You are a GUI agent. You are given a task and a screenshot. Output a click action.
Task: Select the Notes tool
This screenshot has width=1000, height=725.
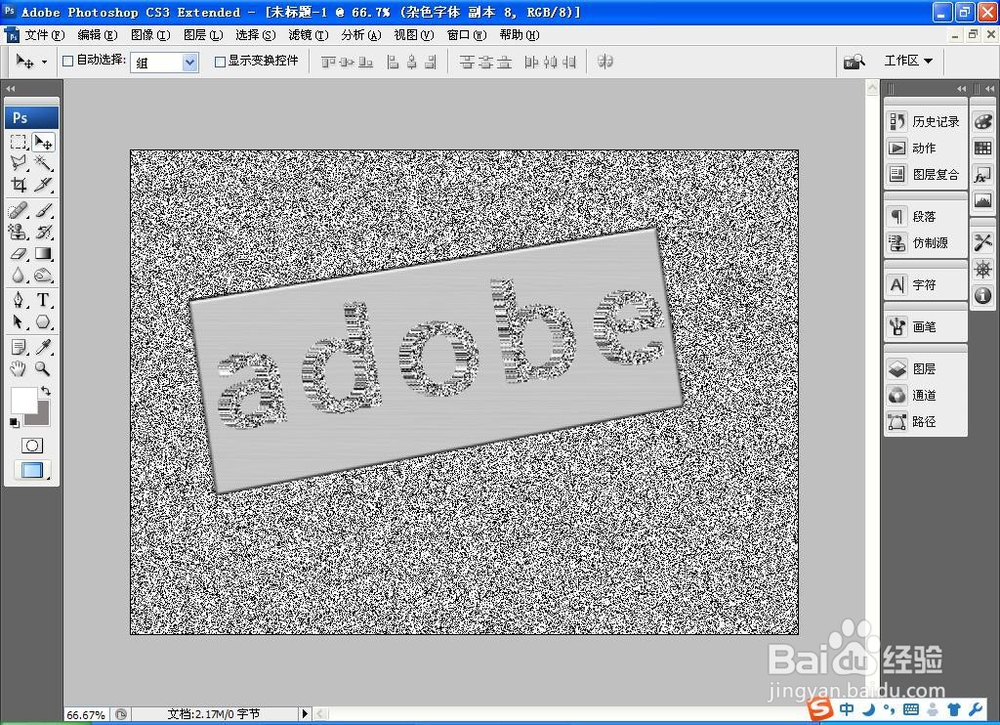[x=18, y=347]
